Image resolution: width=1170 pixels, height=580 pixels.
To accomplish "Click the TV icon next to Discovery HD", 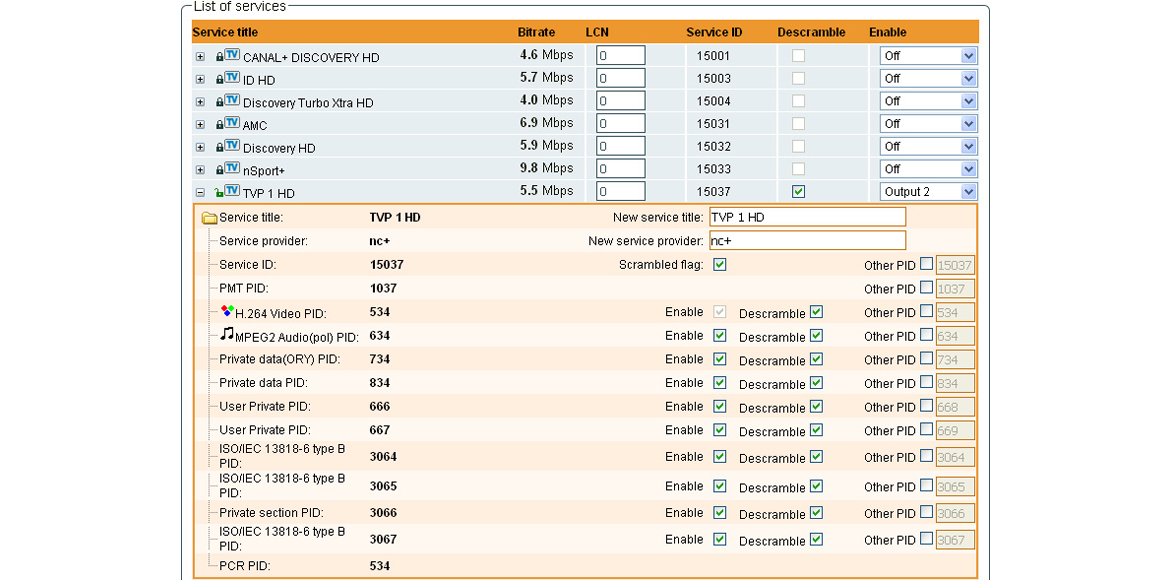I will [x=232, y=146].
